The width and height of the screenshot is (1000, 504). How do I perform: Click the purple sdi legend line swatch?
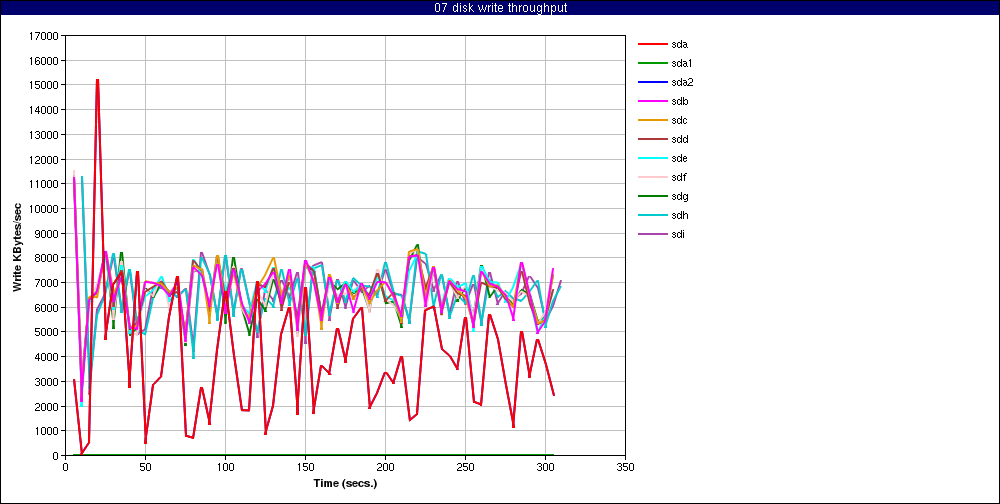(652, 234)
